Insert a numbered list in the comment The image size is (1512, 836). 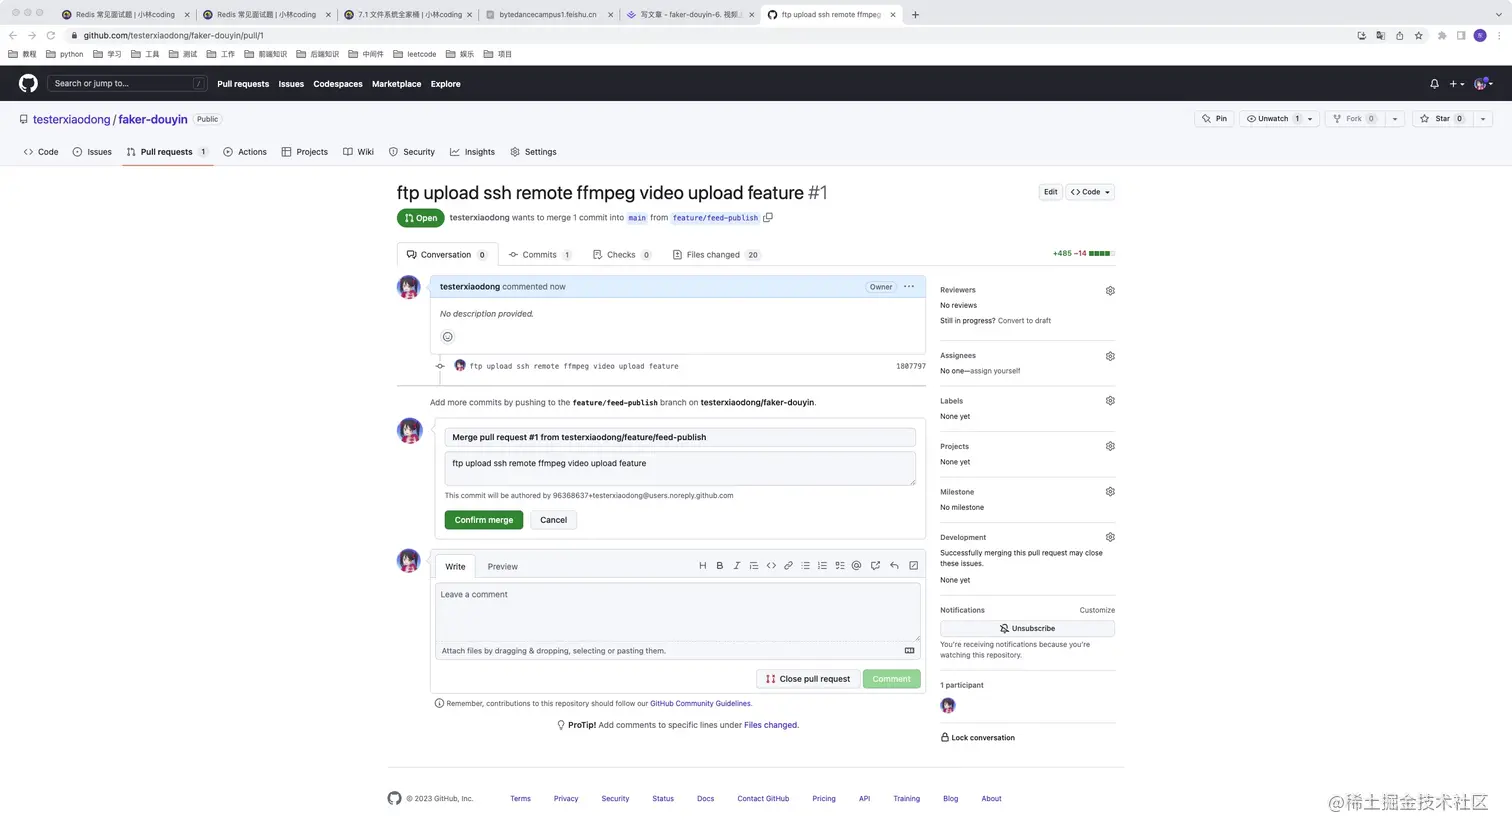point(822,566)
